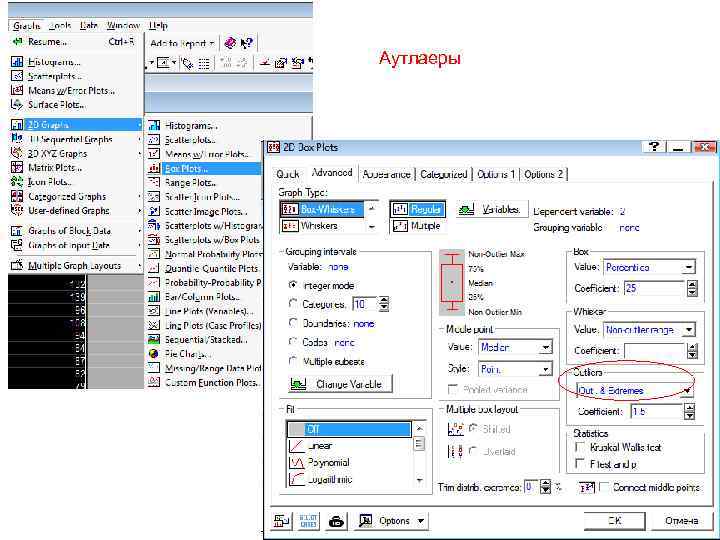720x540 pixels.
Task: Click the Change Variable button
Action: tap(340, 384)
